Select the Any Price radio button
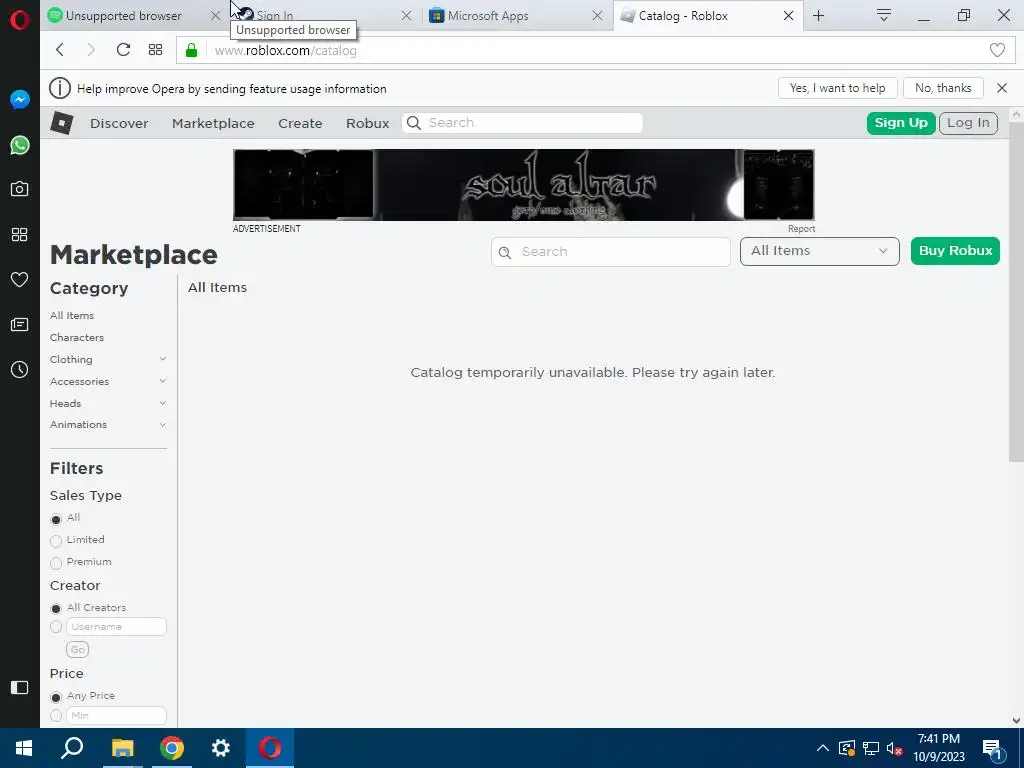 [x=56, y=697]
